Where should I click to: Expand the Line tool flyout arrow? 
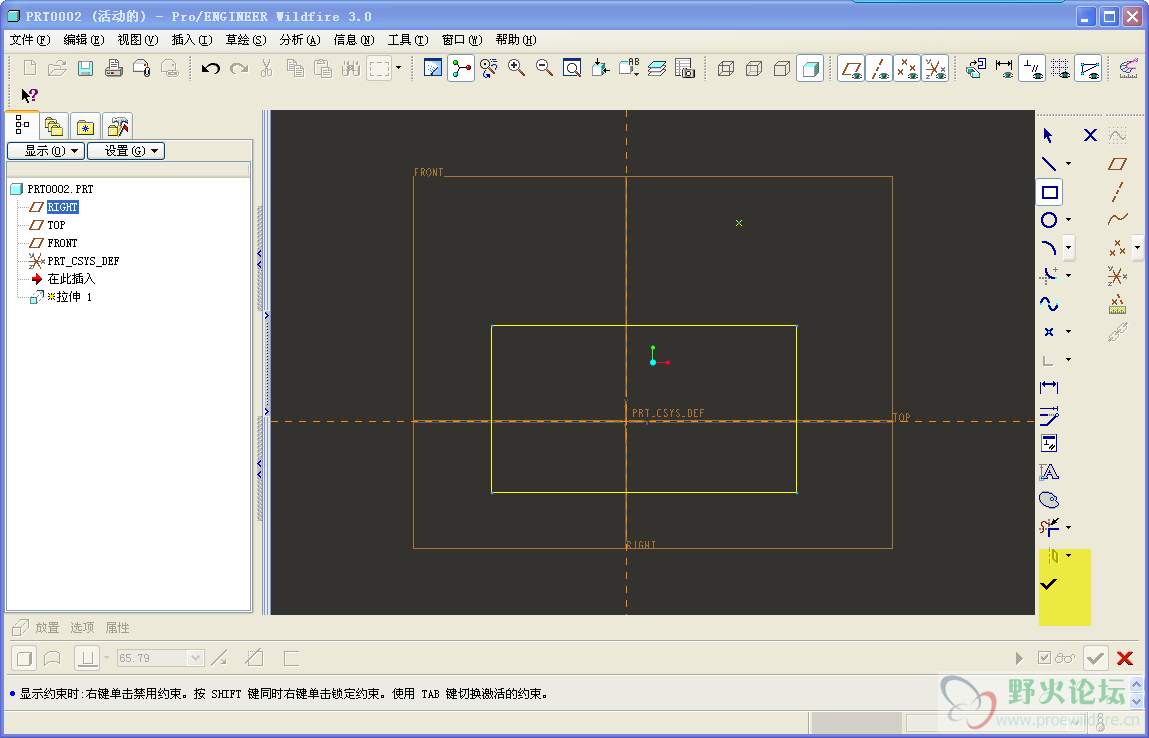(x=1068, y=163)
